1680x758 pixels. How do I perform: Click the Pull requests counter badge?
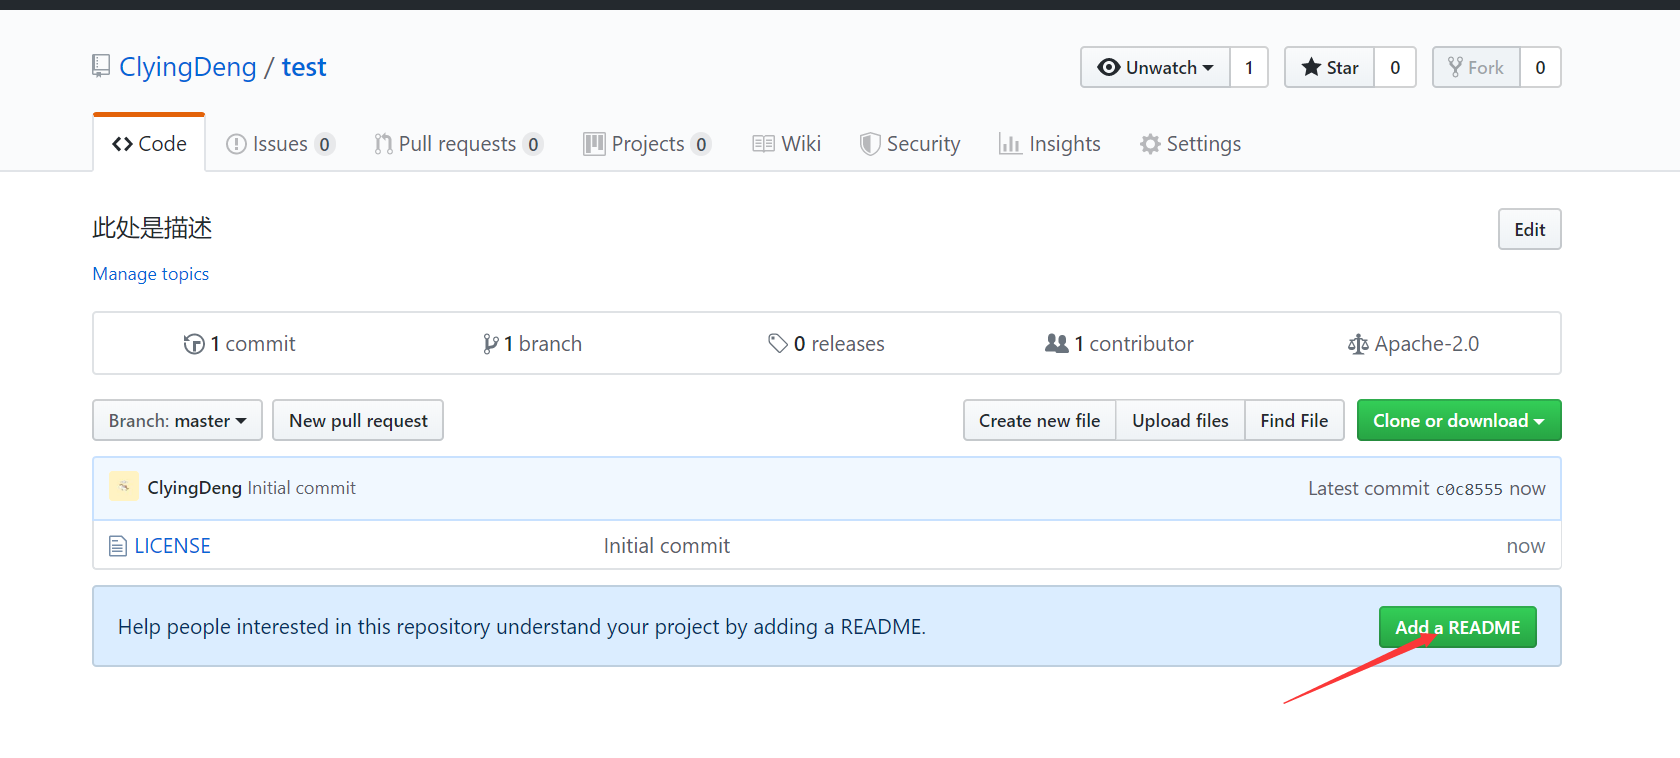(533, 144)
